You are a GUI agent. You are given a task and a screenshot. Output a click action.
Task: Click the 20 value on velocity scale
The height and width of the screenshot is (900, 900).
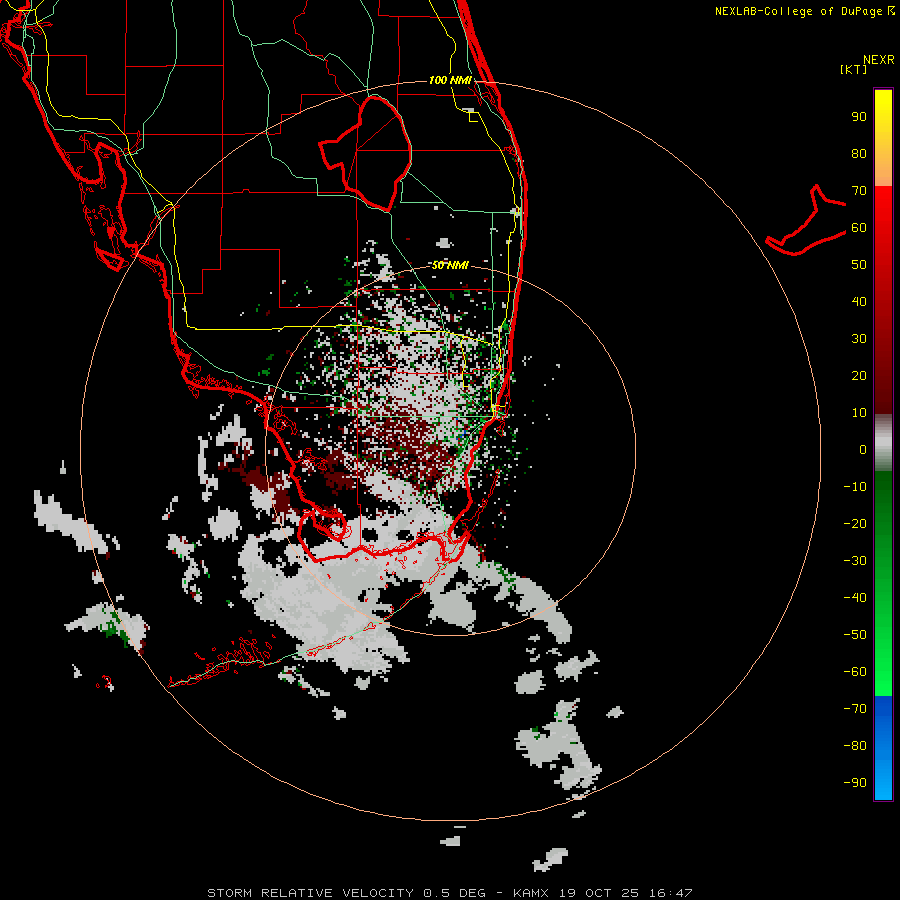point(859,376)
